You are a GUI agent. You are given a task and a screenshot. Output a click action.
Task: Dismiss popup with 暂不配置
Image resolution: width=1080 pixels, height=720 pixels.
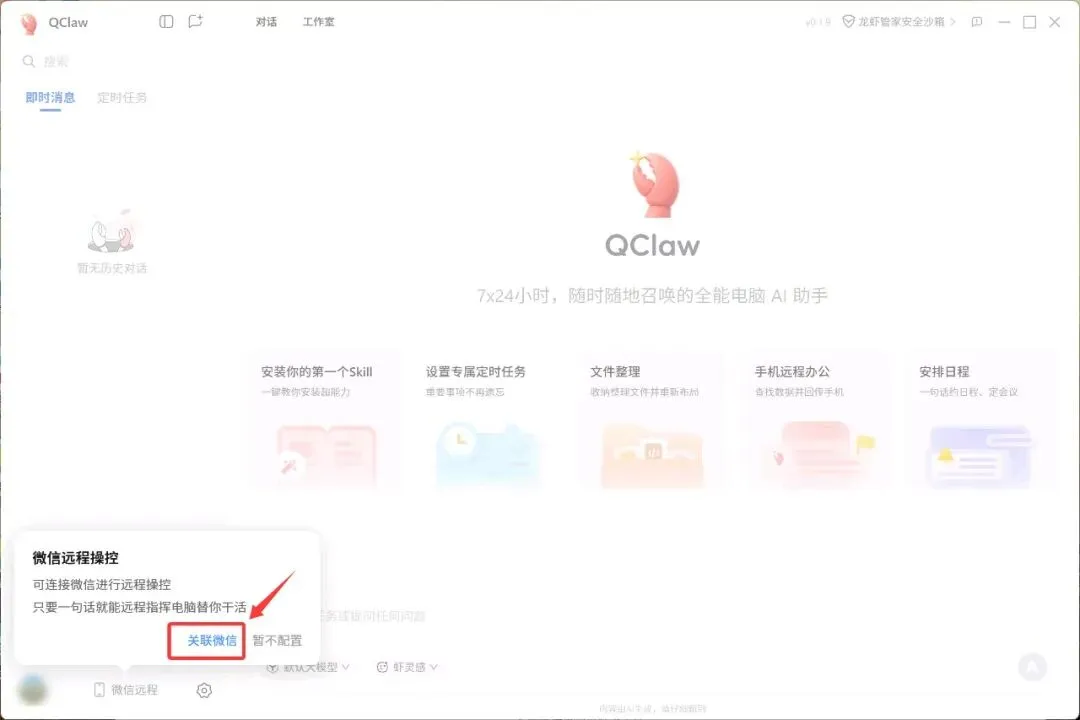[x=277, y=641]
